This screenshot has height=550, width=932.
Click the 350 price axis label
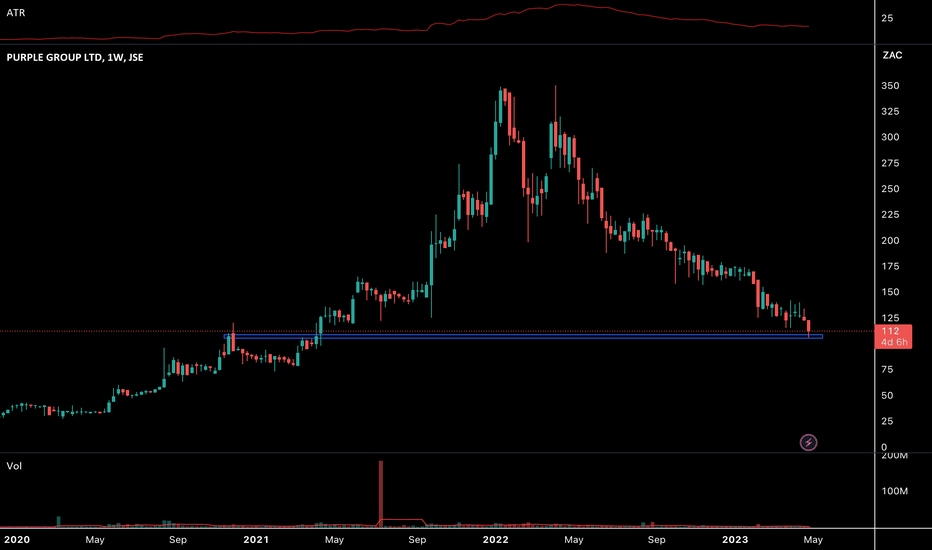(890, 86)
